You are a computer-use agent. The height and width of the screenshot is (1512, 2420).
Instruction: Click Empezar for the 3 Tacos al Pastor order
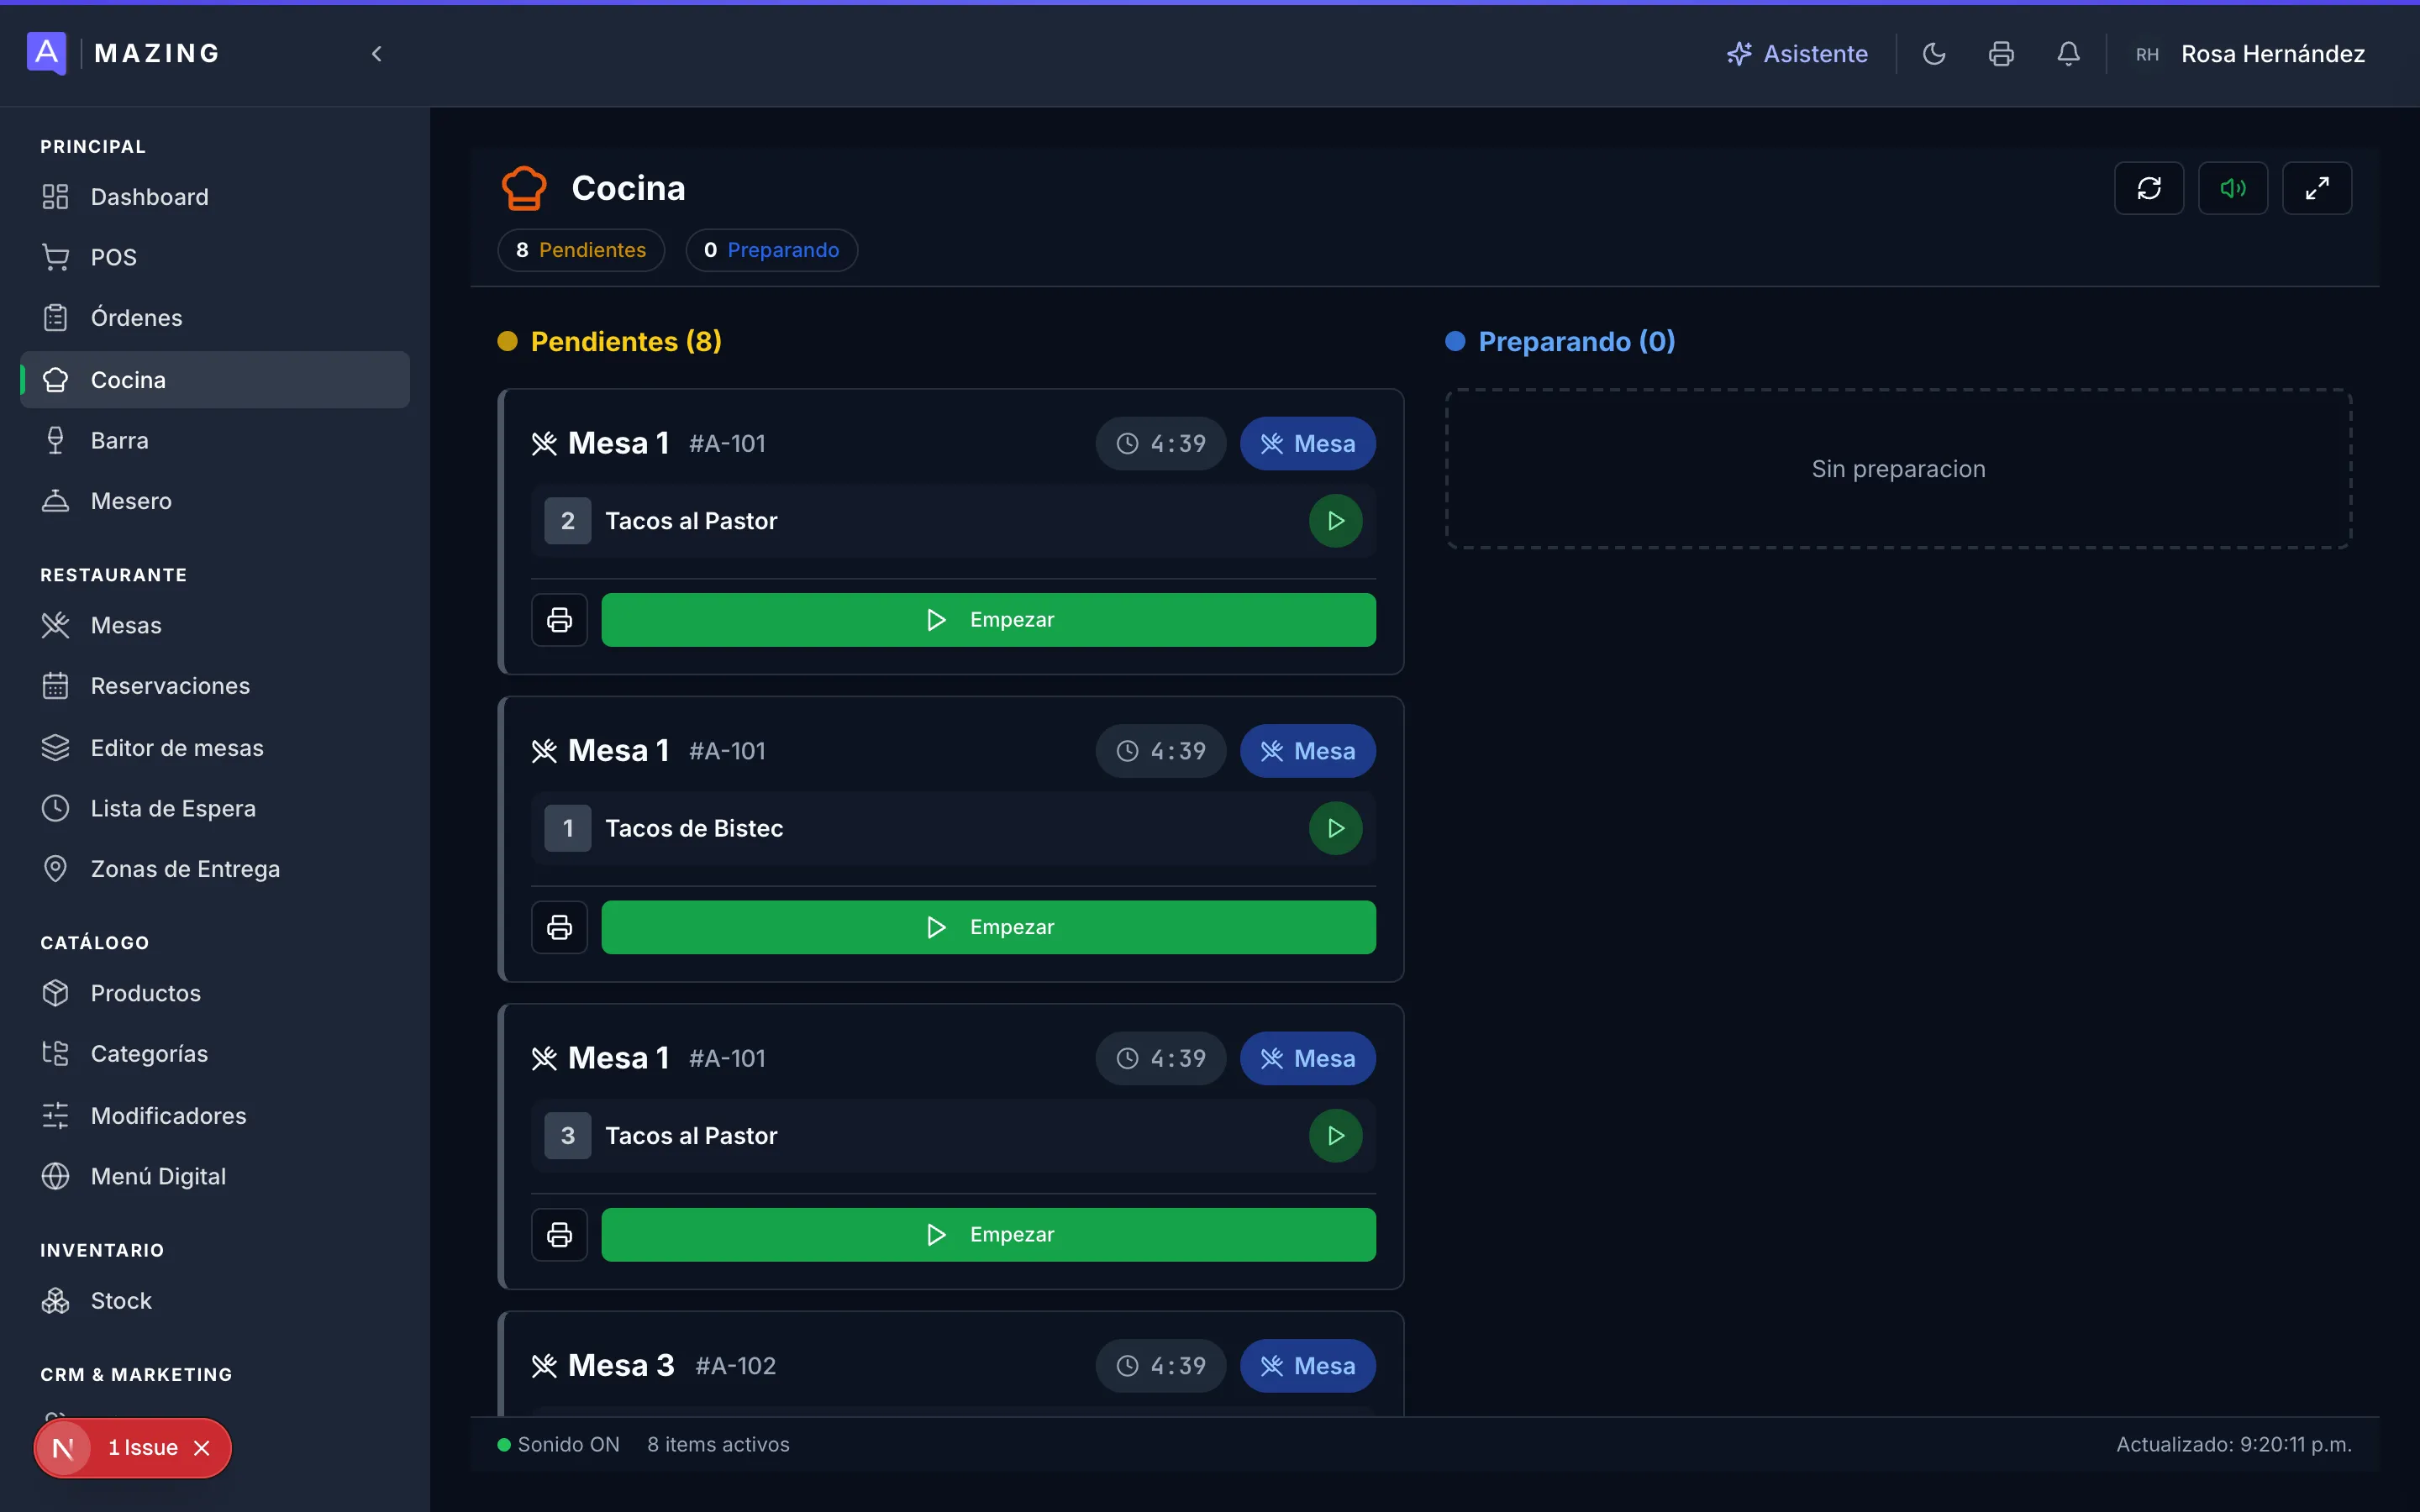tap(988, 1235)
